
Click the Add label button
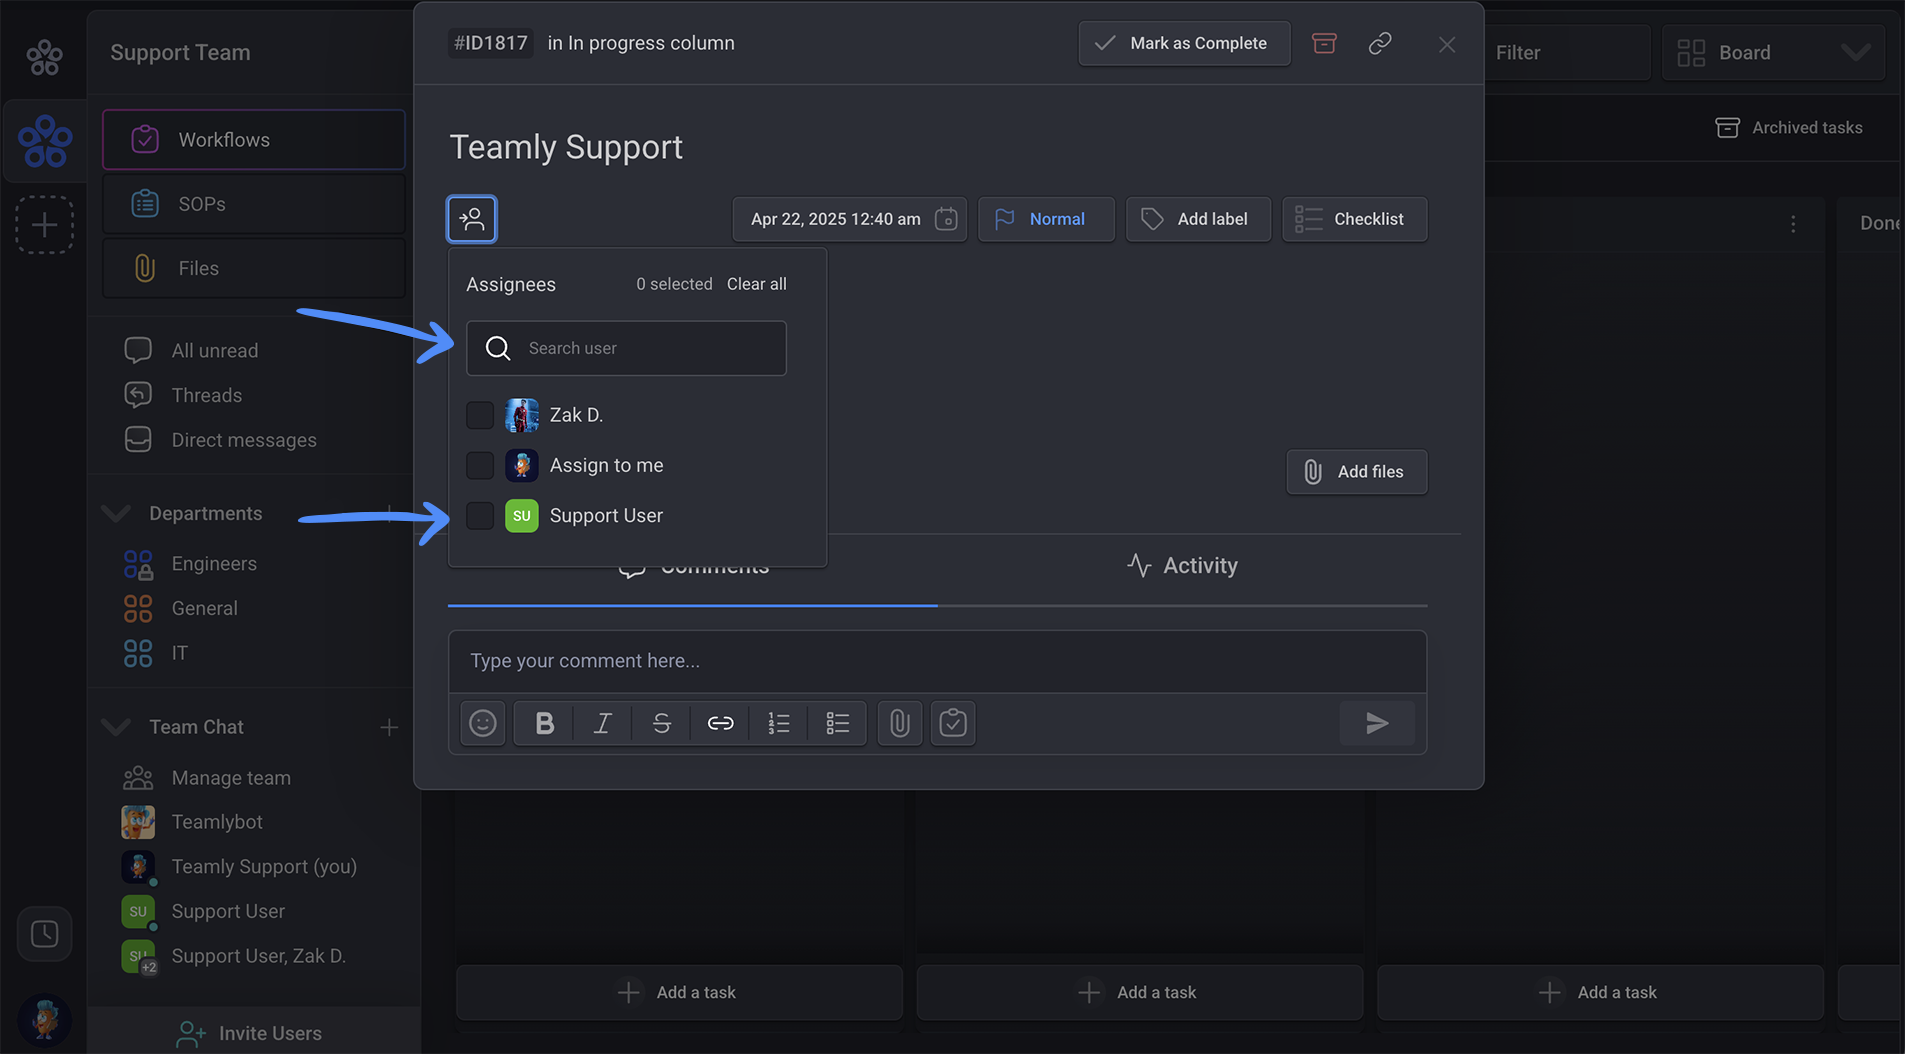1198,219
